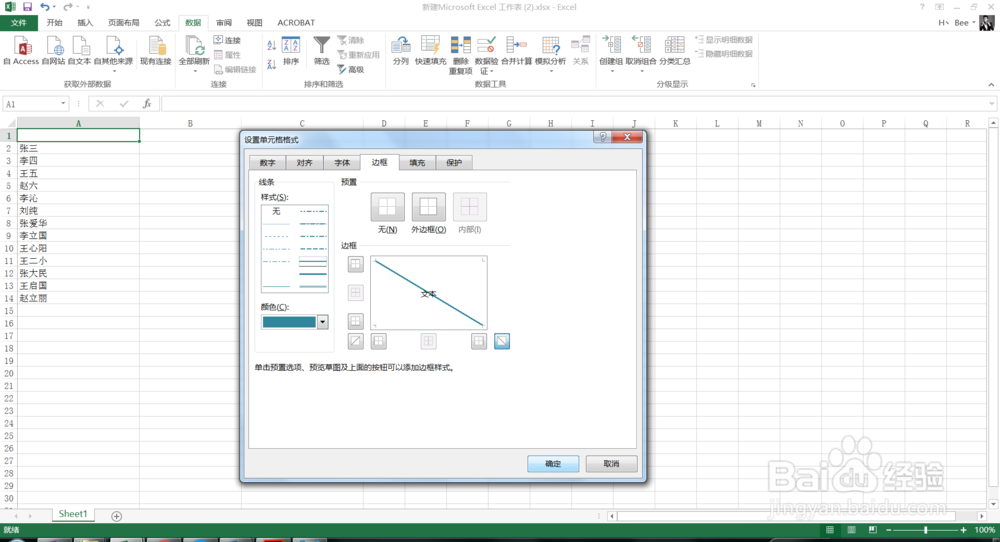This screenshot has height=542, width=1000.
Task: Sort ascending with the A-Z icon
Action: 272,45
